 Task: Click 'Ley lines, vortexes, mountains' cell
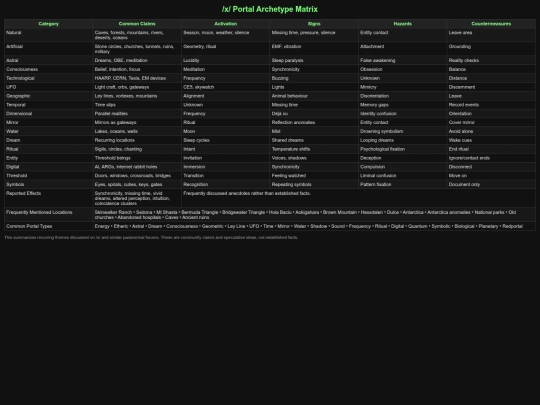(x=137, y=96)
